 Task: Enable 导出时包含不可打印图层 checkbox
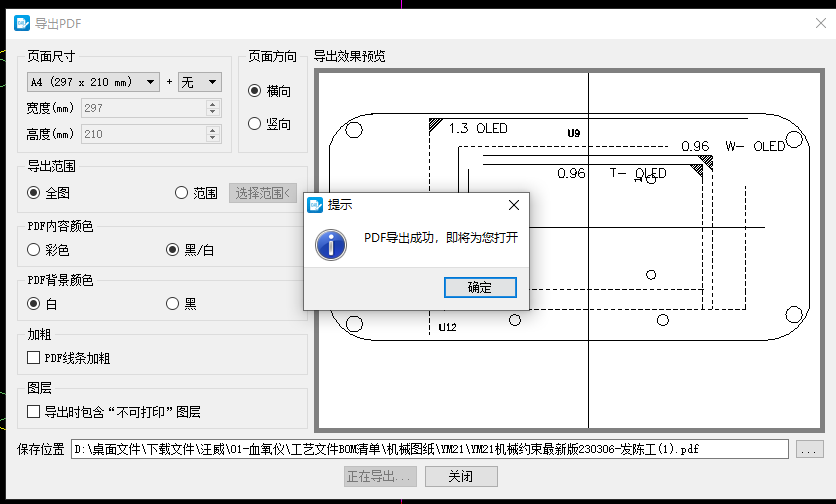pos(114,412)
